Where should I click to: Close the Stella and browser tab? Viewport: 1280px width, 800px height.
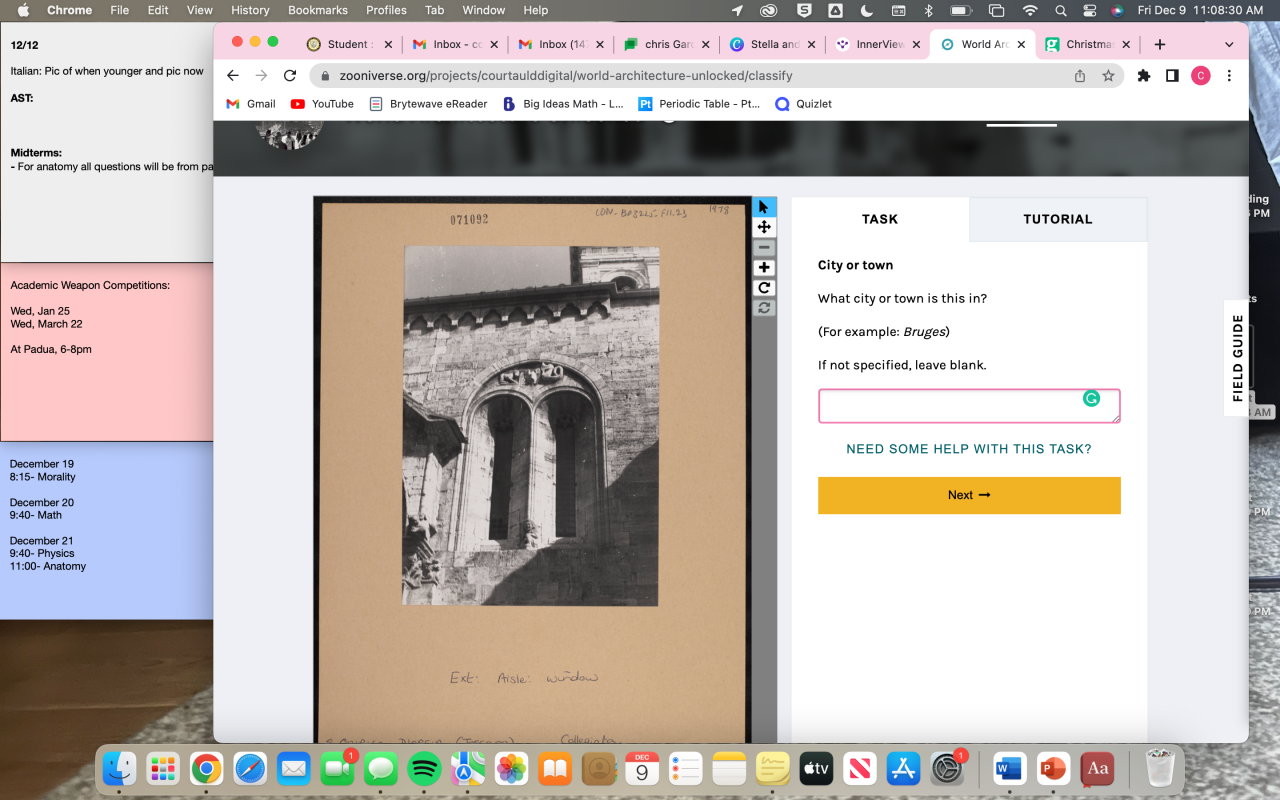[x=809, y=44]
